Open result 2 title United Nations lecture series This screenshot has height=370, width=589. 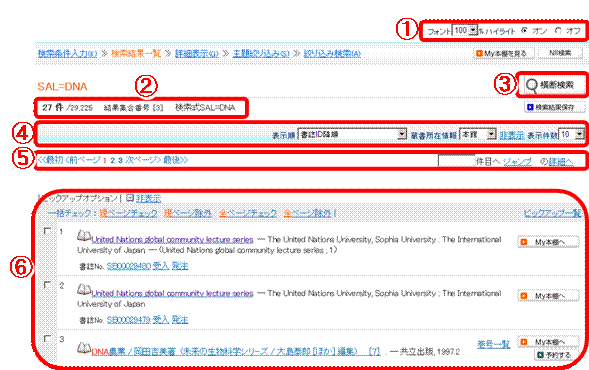172,293
